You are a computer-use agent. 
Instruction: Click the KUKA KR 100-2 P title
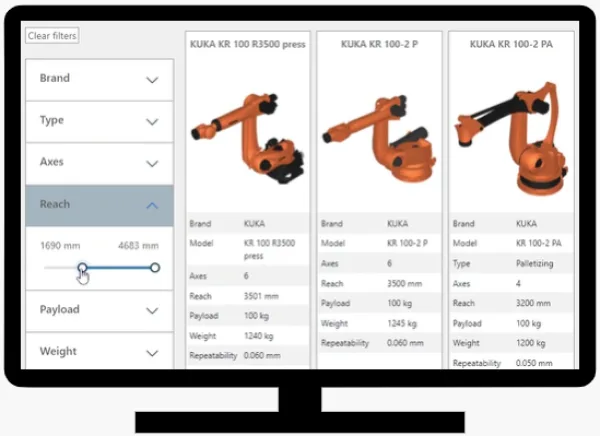point(379,44)
